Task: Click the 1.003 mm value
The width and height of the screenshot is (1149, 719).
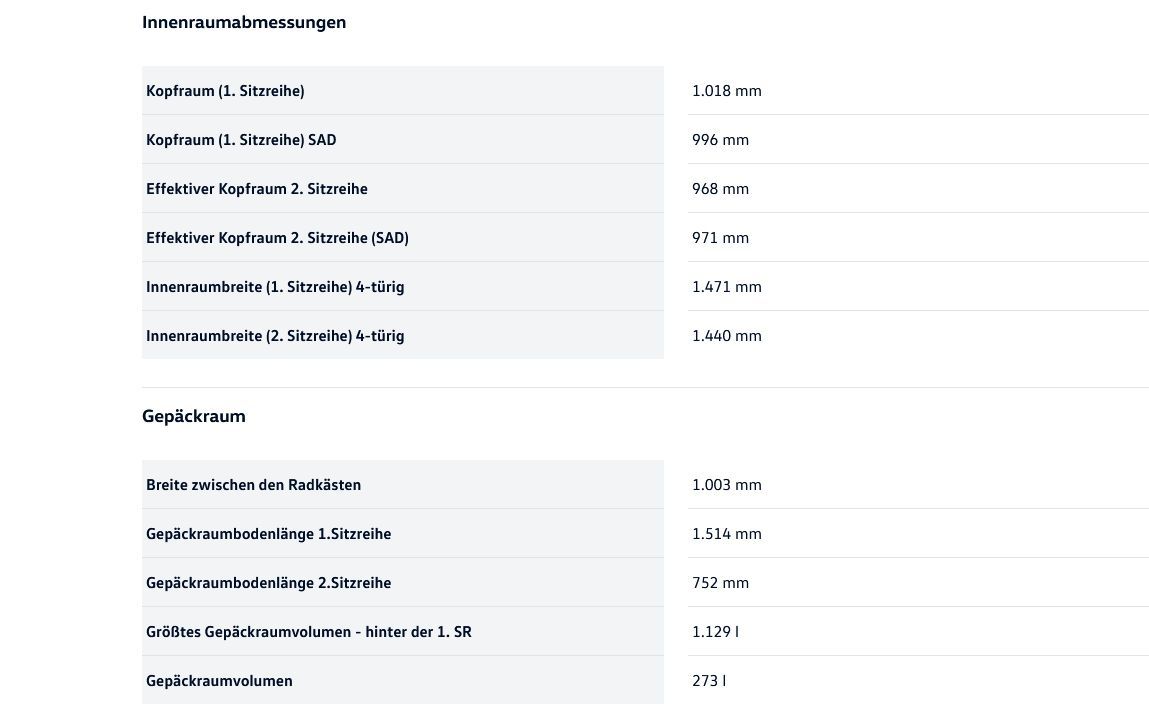Action: 727,485
